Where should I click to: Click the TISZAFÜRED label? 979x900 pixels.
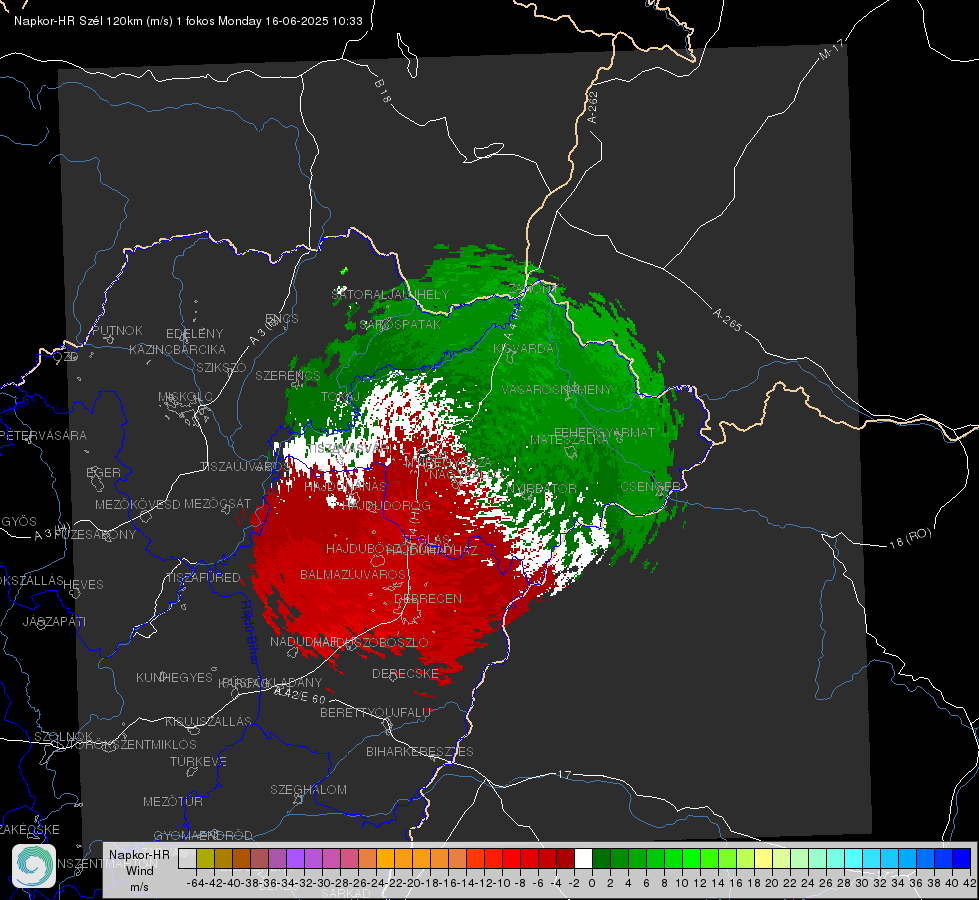point(203,578)
